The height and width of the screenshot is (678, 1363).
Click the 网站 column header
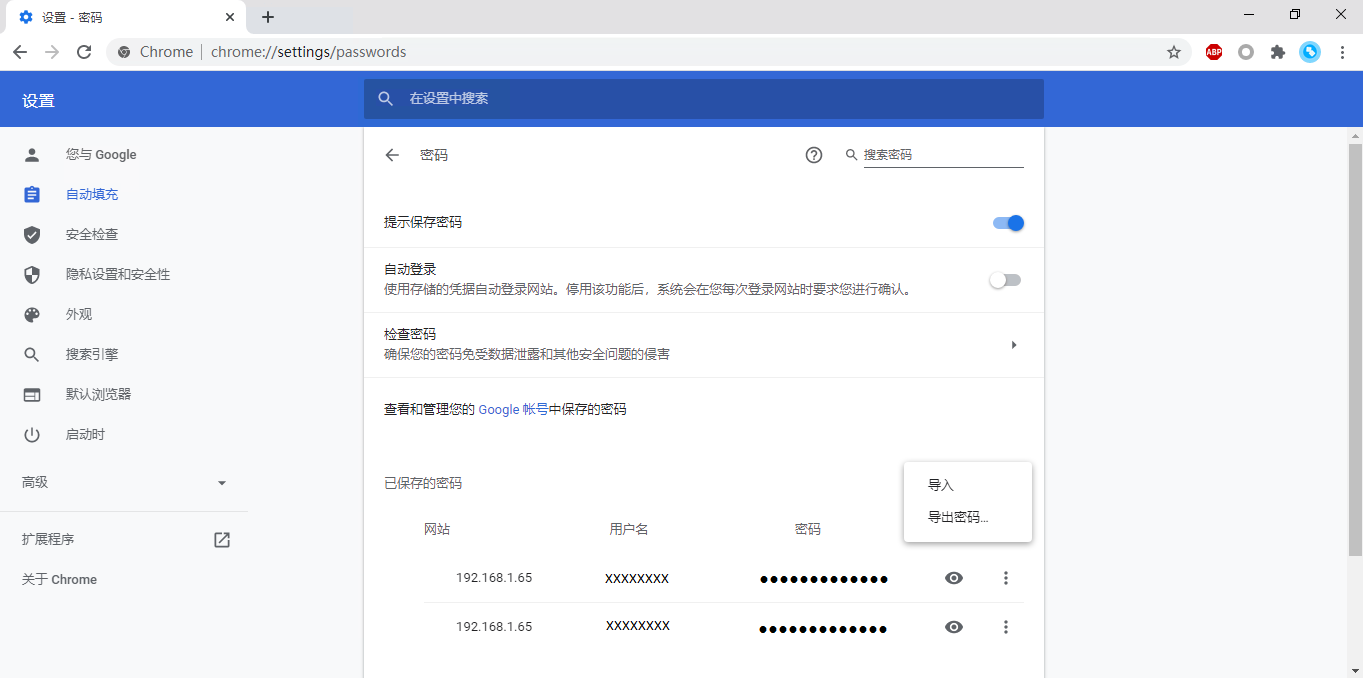click(437, 529)
